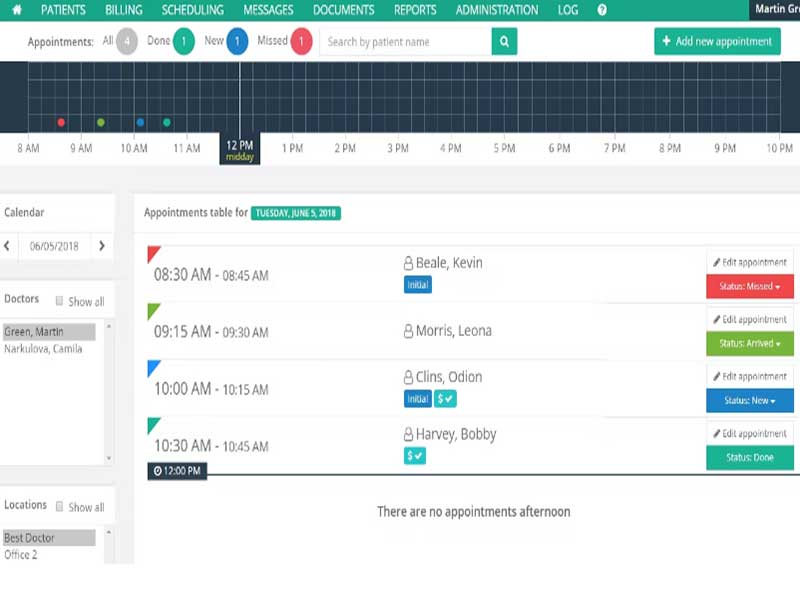Filter by All appointments count
The width and height of the screenshot is (800, 600).
(x=127, y=41)
